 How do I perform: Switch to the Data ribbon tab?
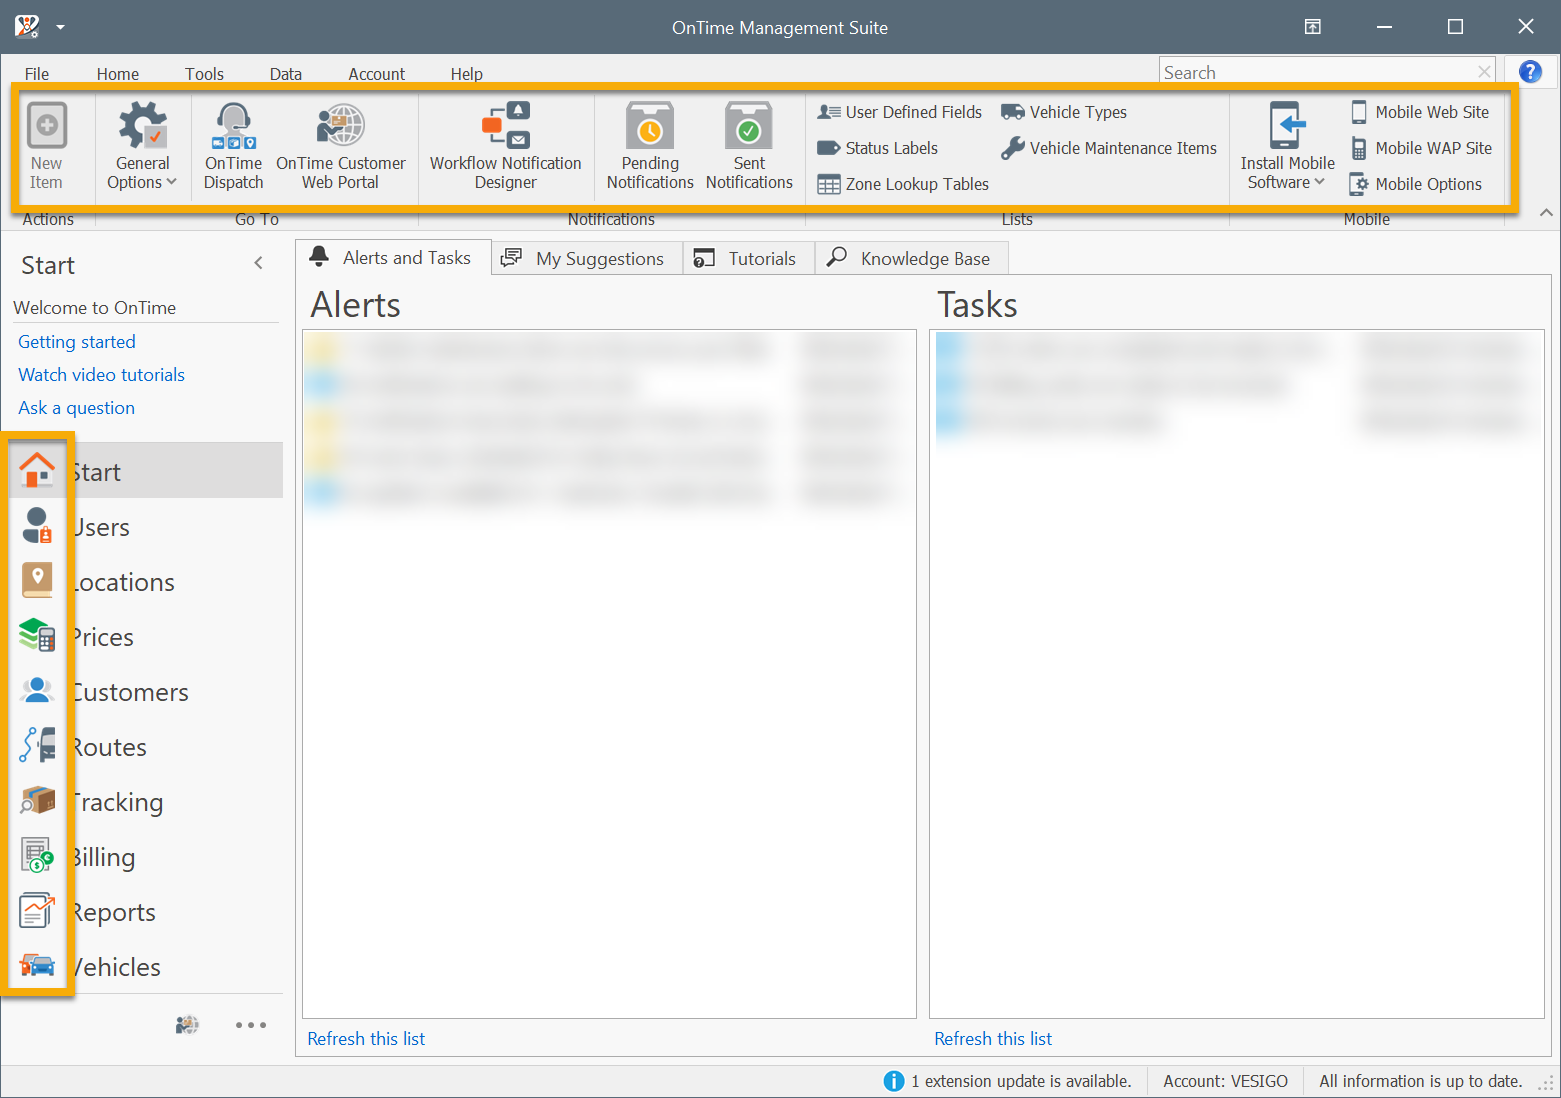tap(286, 74)
